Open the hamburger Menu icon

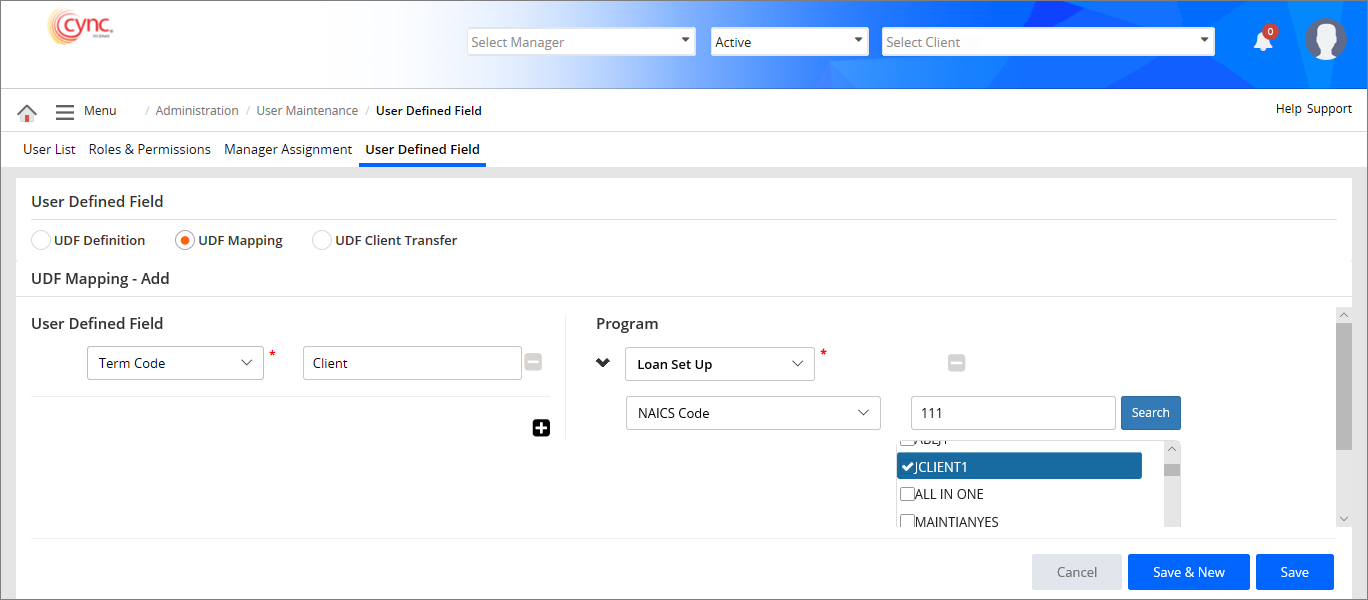(65, 112)
